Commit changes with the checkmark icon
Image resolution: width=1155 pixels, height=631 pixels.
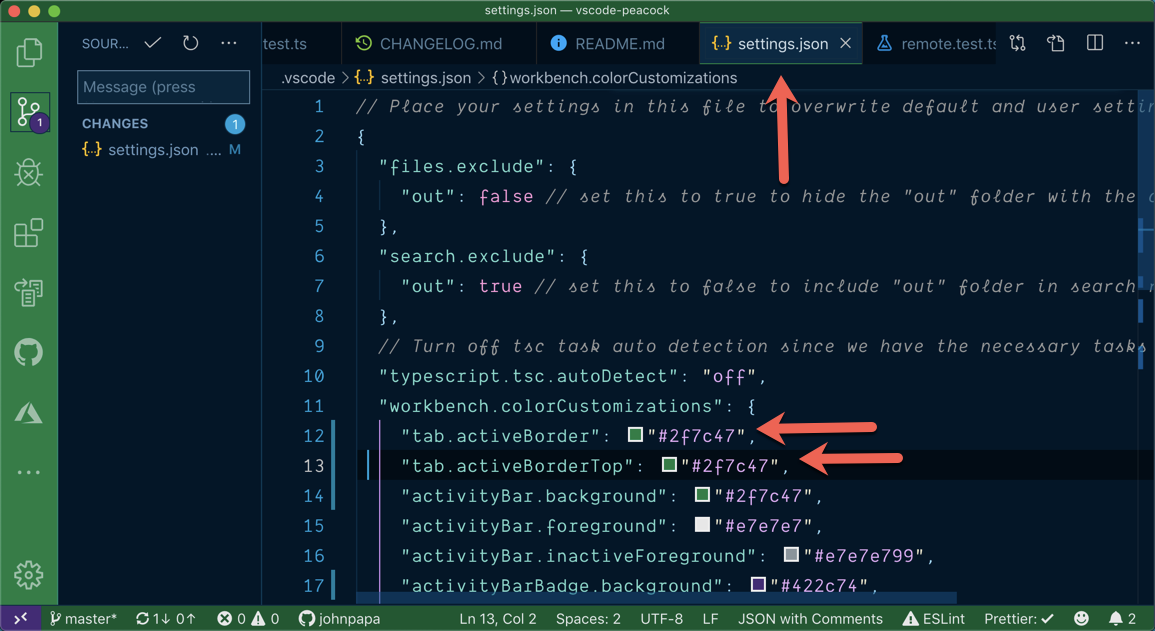(152, 43)
